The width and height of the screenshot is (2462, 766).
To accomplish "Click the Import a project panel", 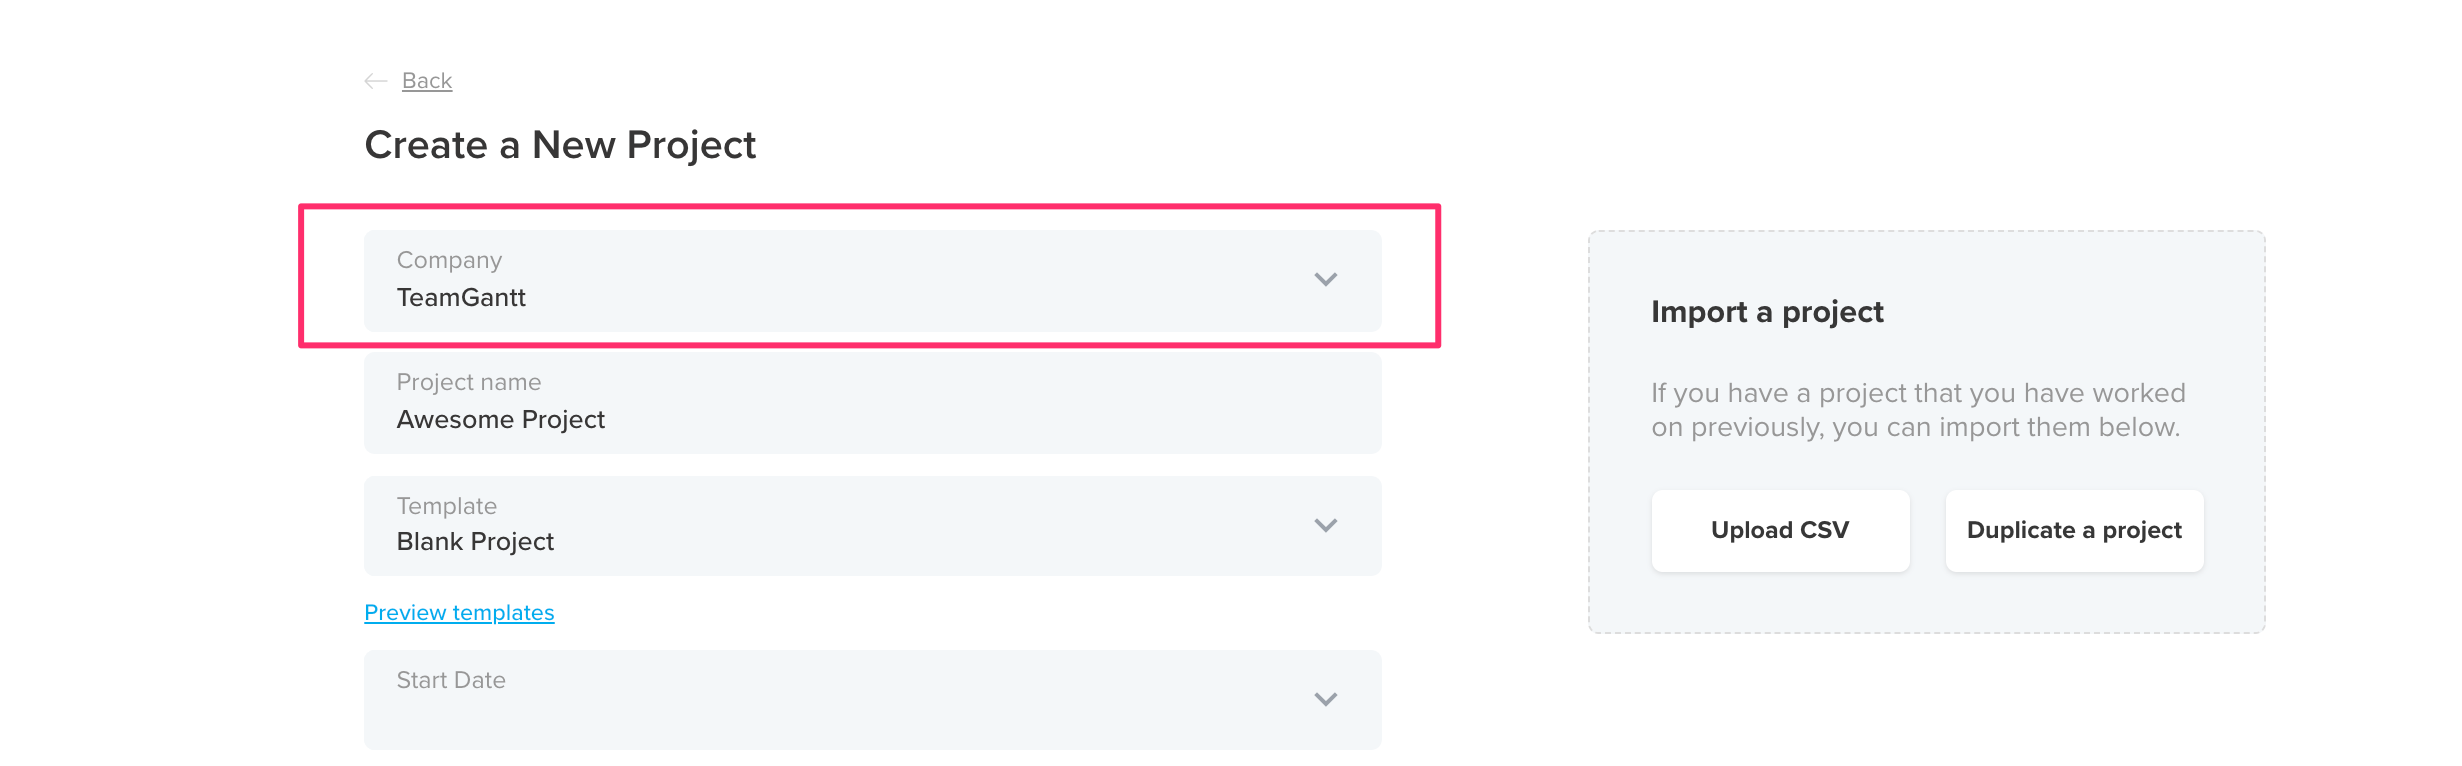I will pos(1927,430).
